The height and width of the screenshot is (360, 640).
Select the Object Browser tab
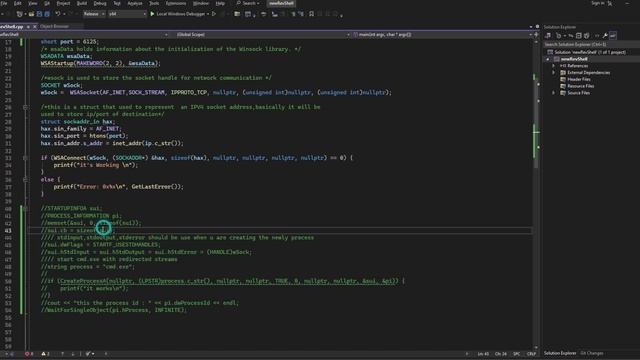[x=54, y=26]
